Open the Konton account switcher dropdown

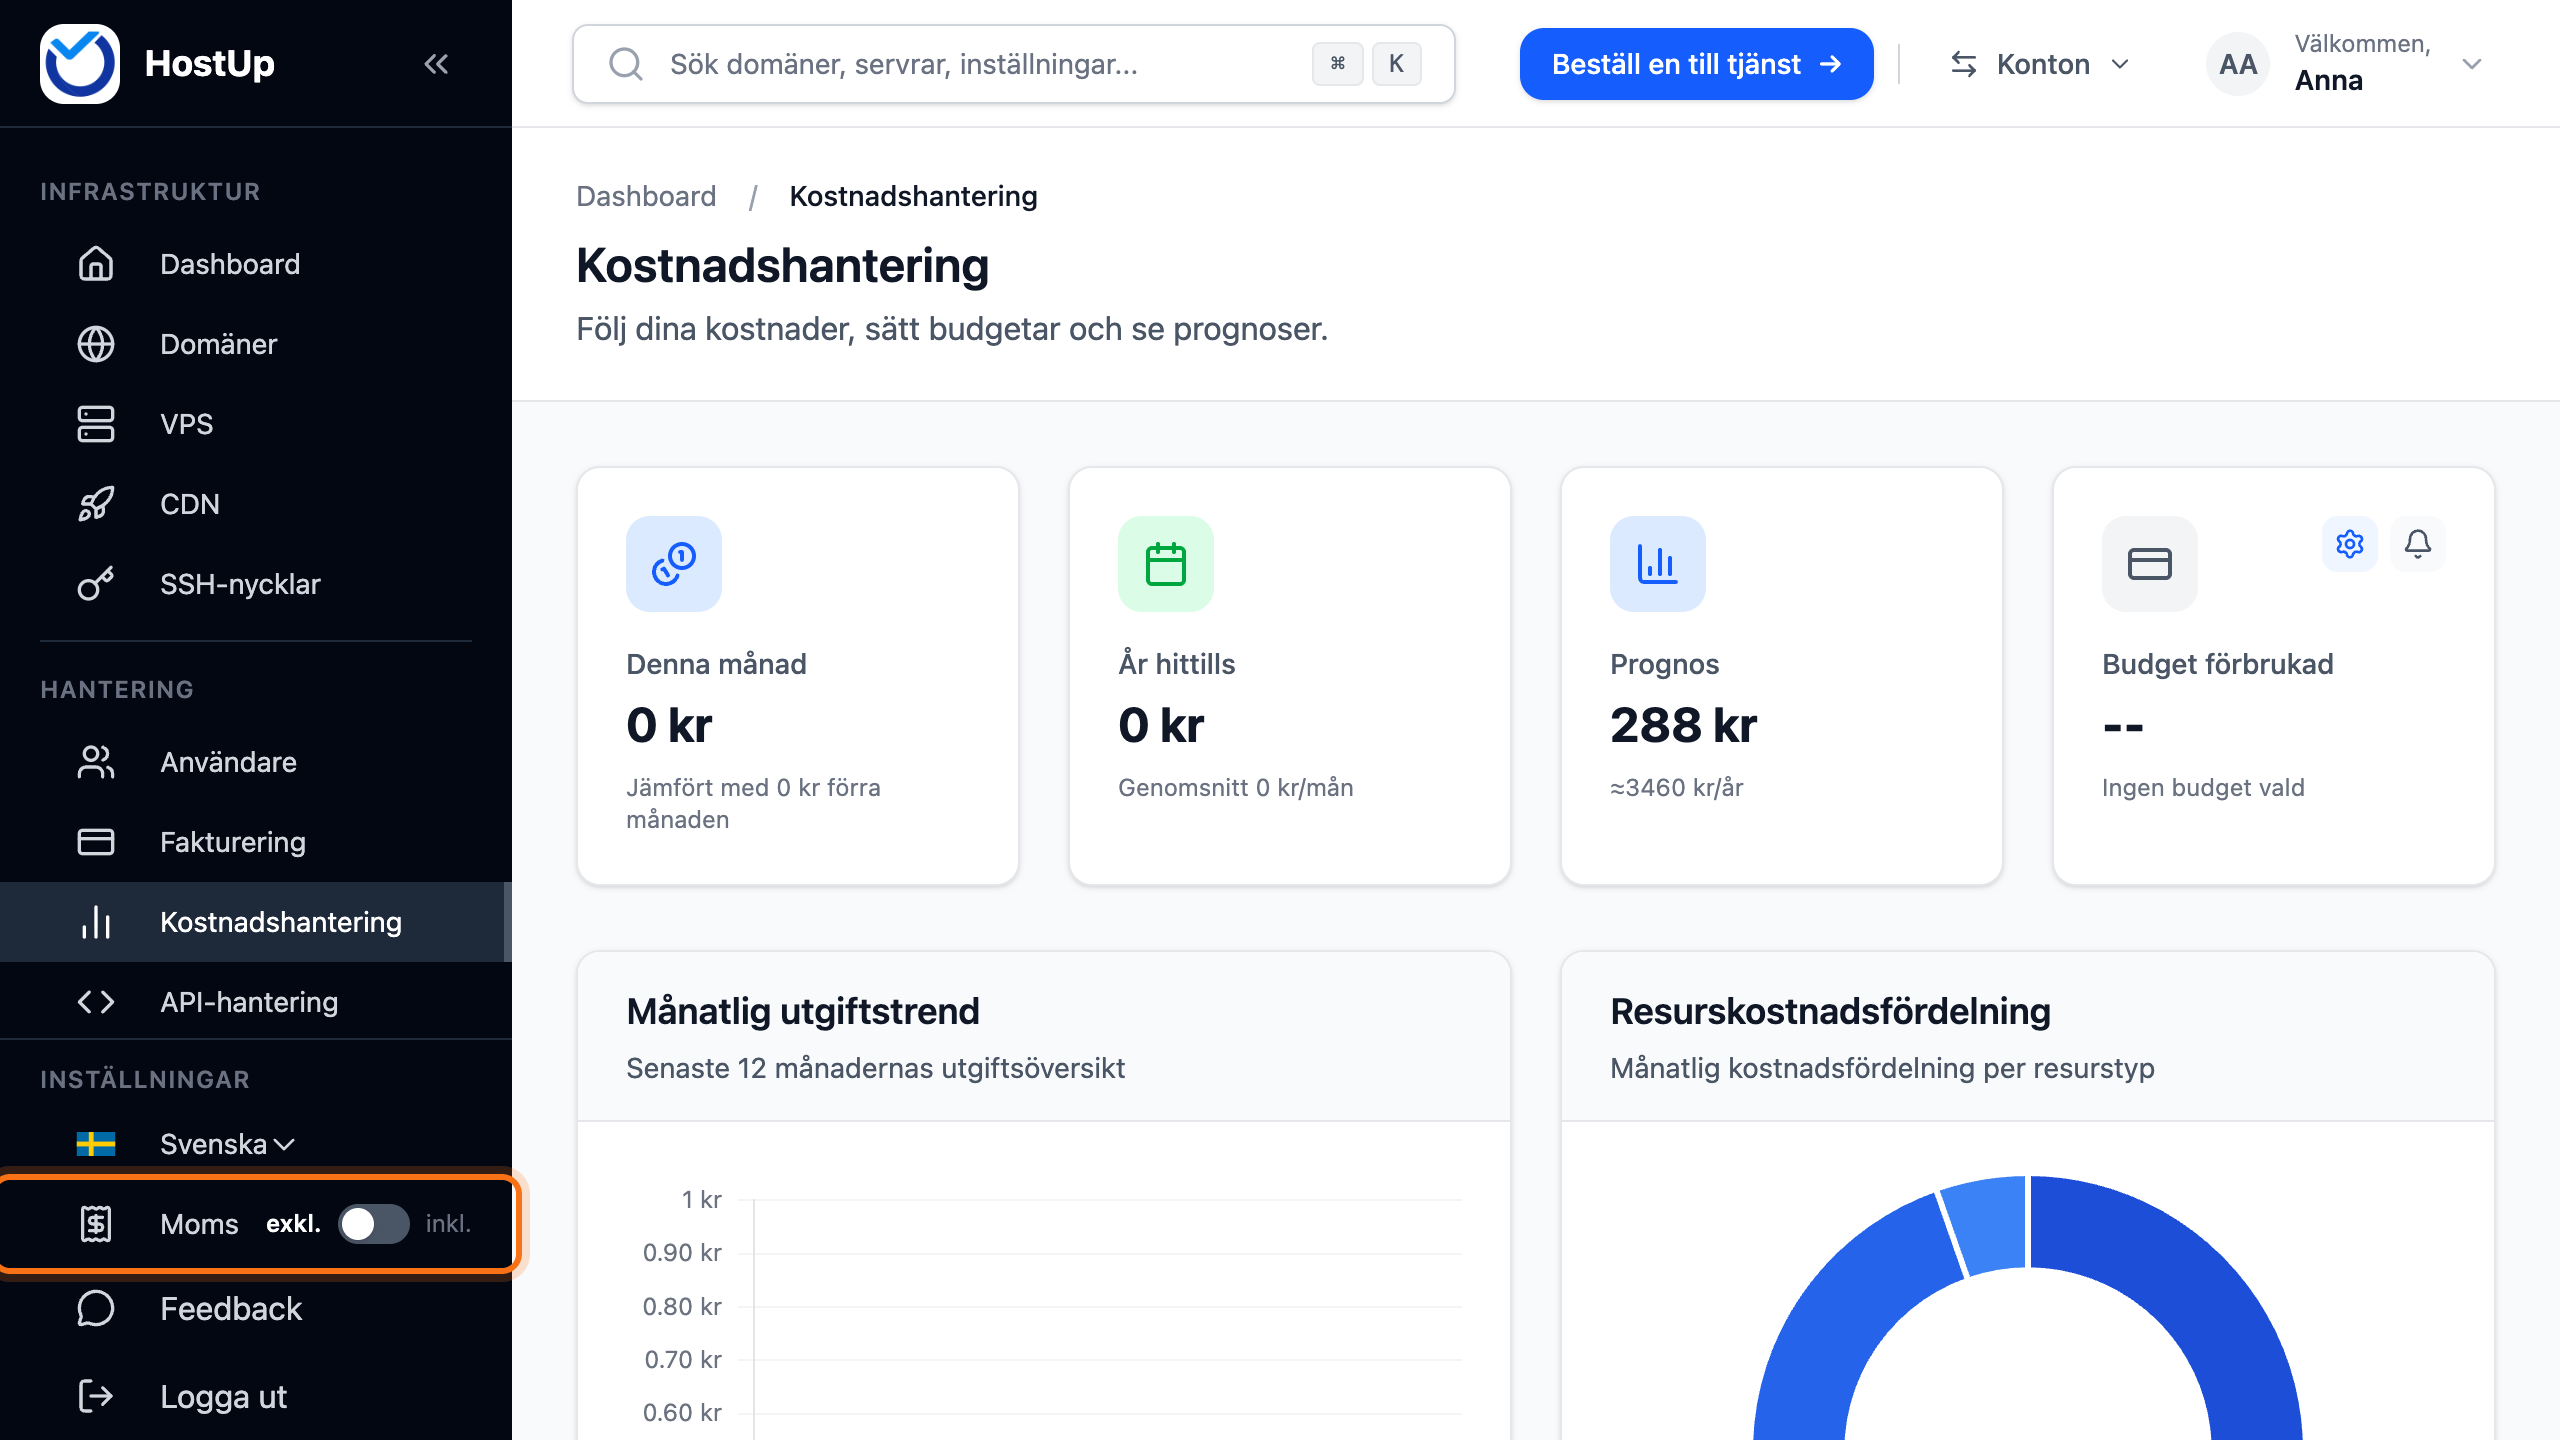pyautogui.click(x=2041, y=64)
